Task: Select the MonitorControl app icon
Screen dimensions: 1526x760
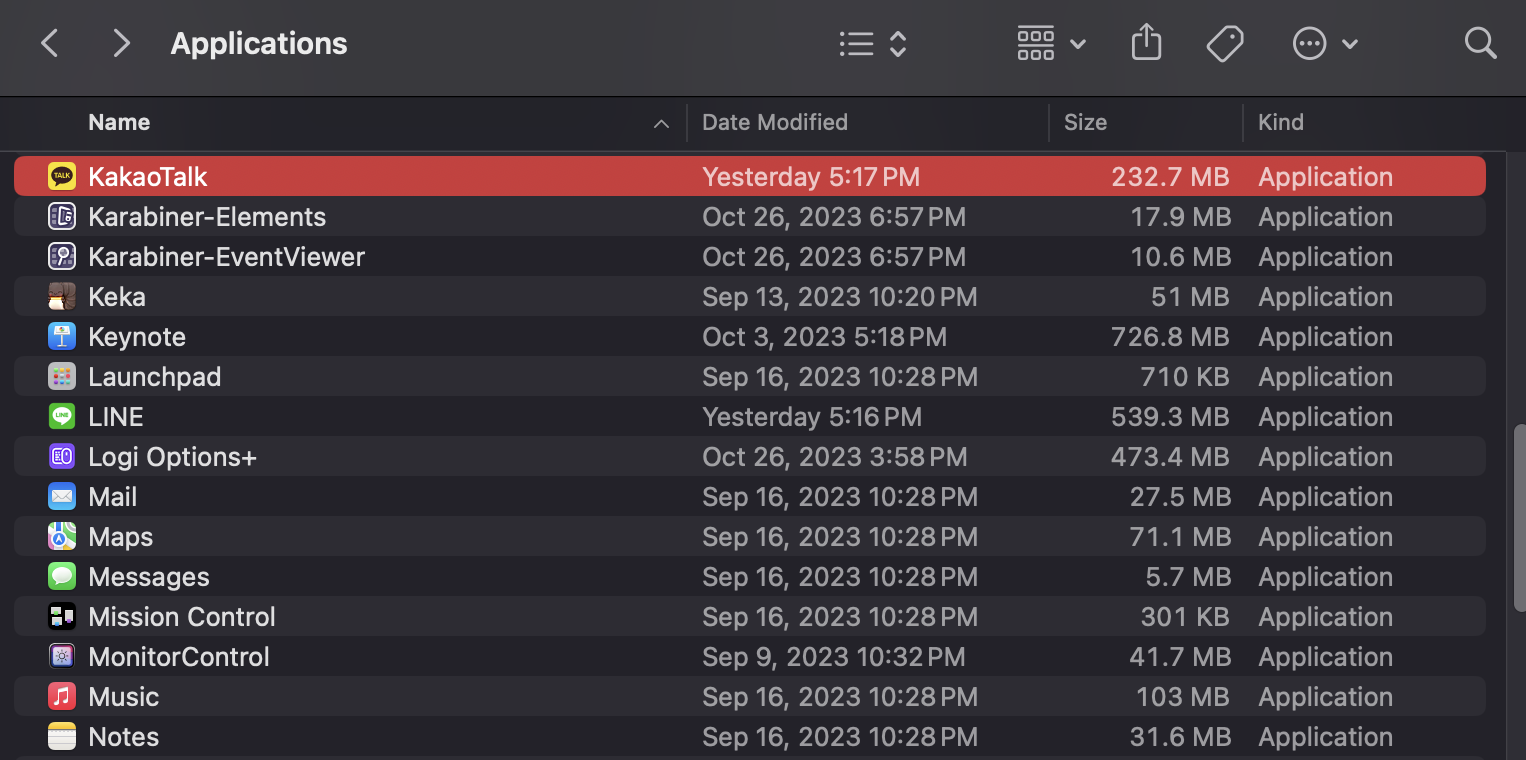Action: coord(62,657)
